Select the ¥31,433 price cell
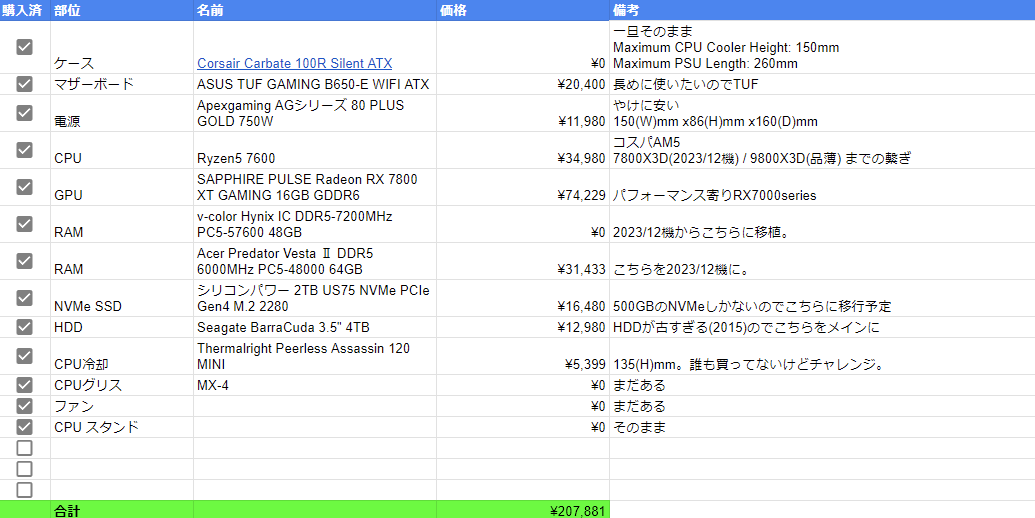The width and height of the screenshot is (1035, 518). click(x=523, y=261)
